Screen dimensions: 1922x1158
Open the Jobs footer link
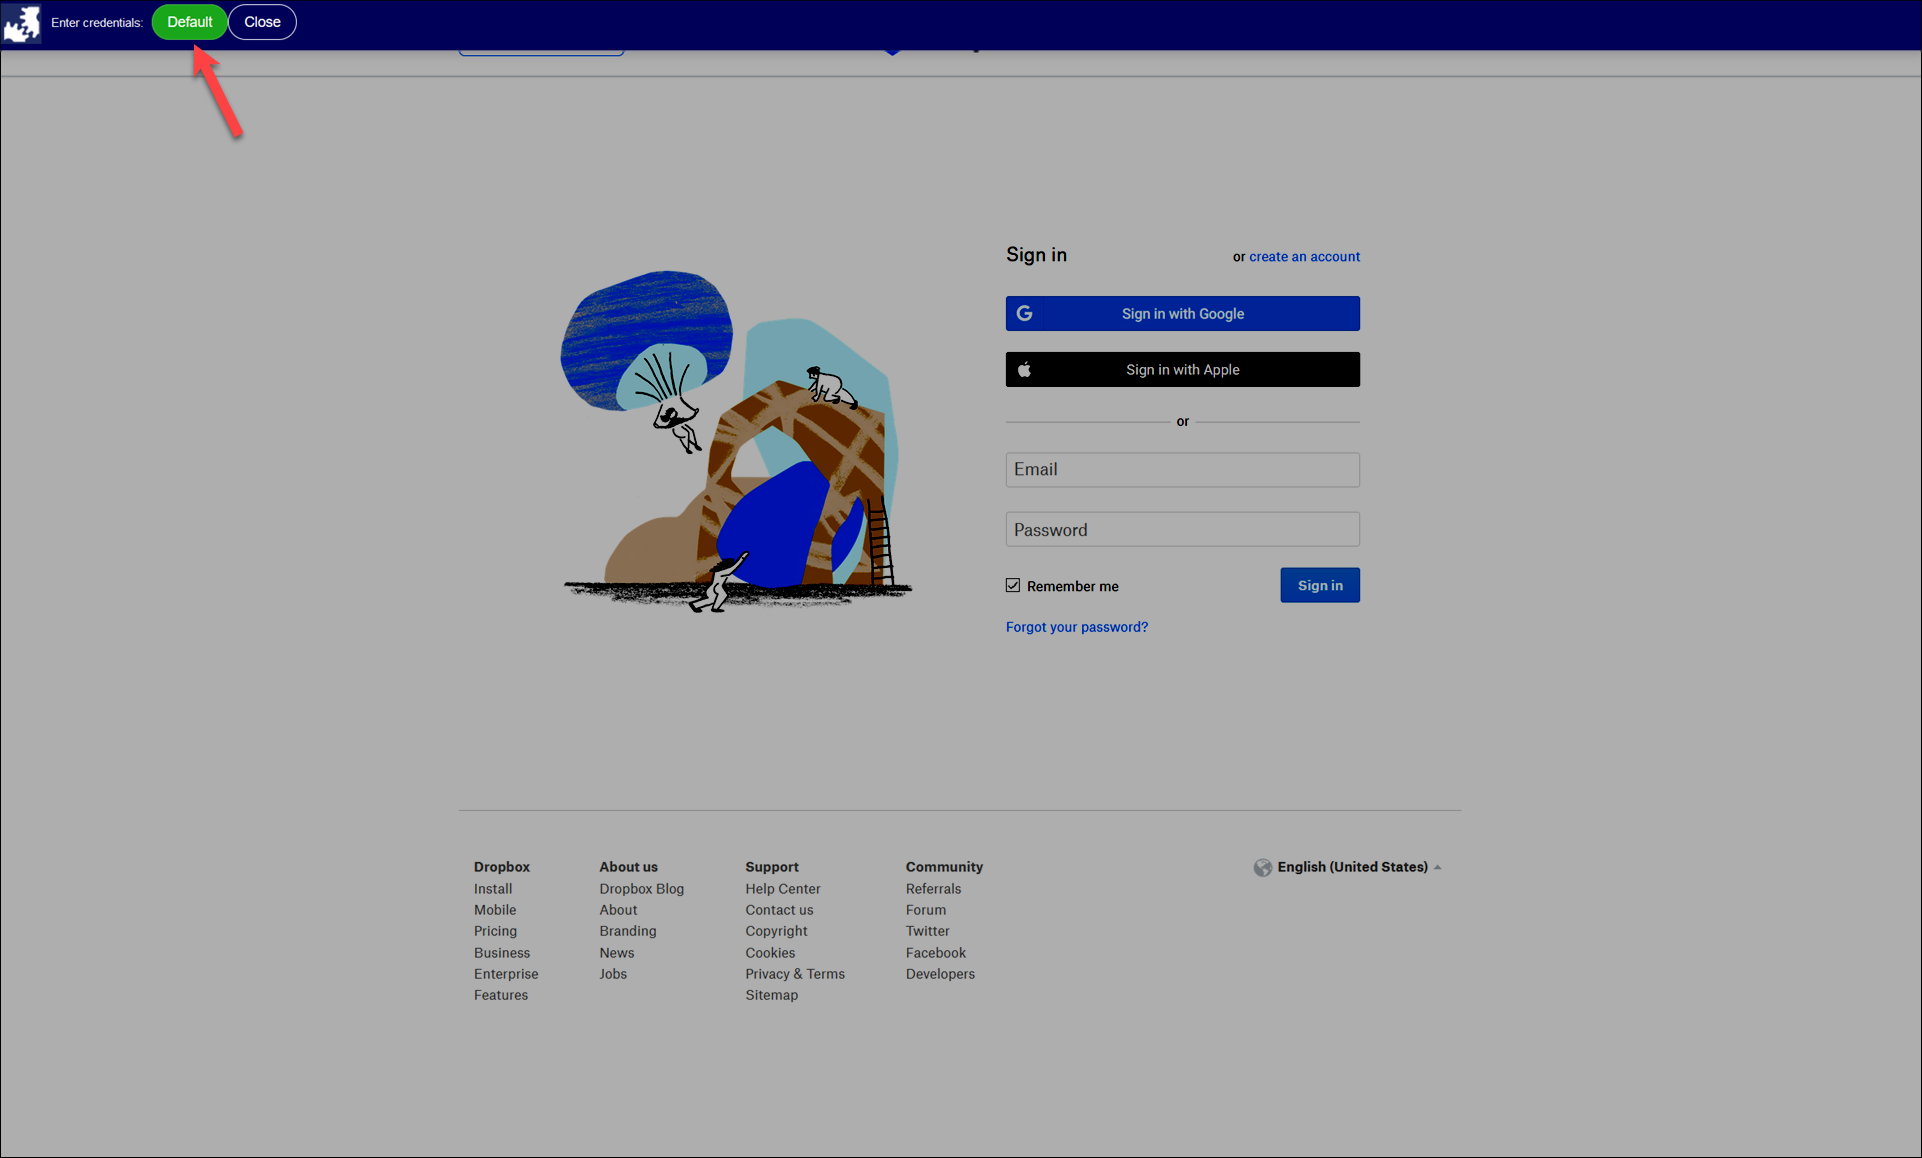click(x=613, y=974)
